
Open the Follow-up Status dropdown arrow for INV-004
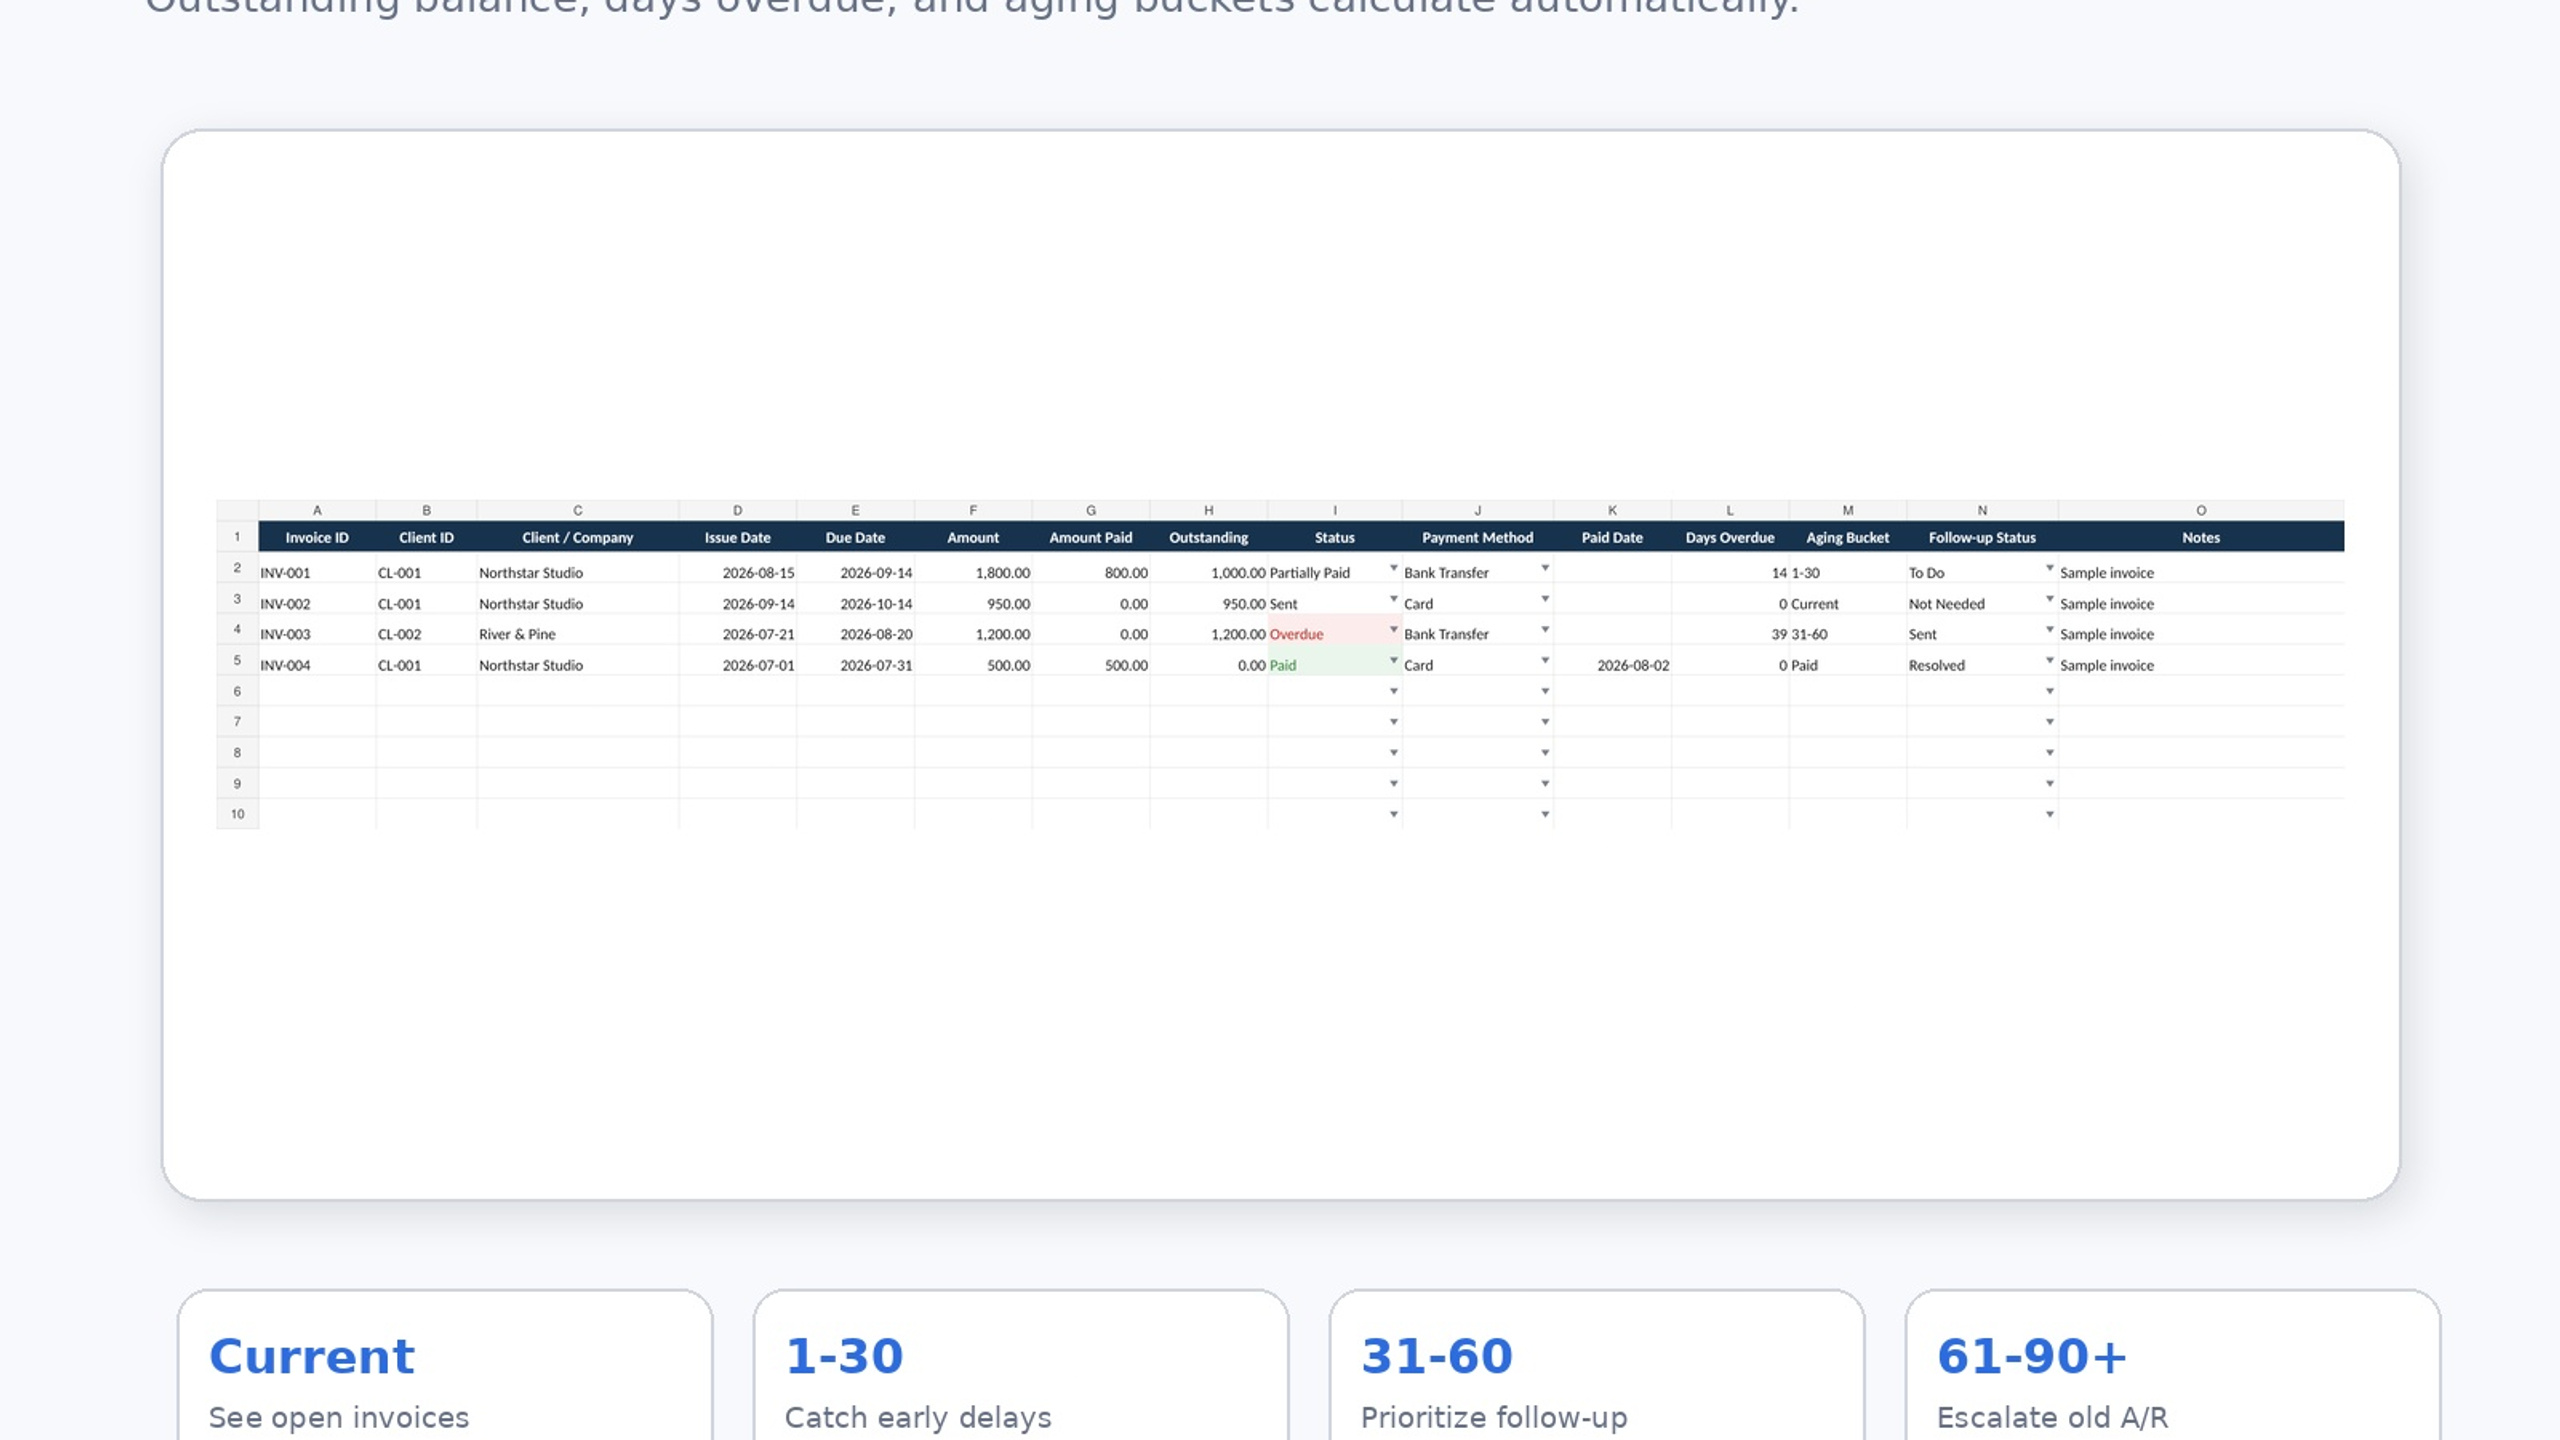pos(2049,660)
